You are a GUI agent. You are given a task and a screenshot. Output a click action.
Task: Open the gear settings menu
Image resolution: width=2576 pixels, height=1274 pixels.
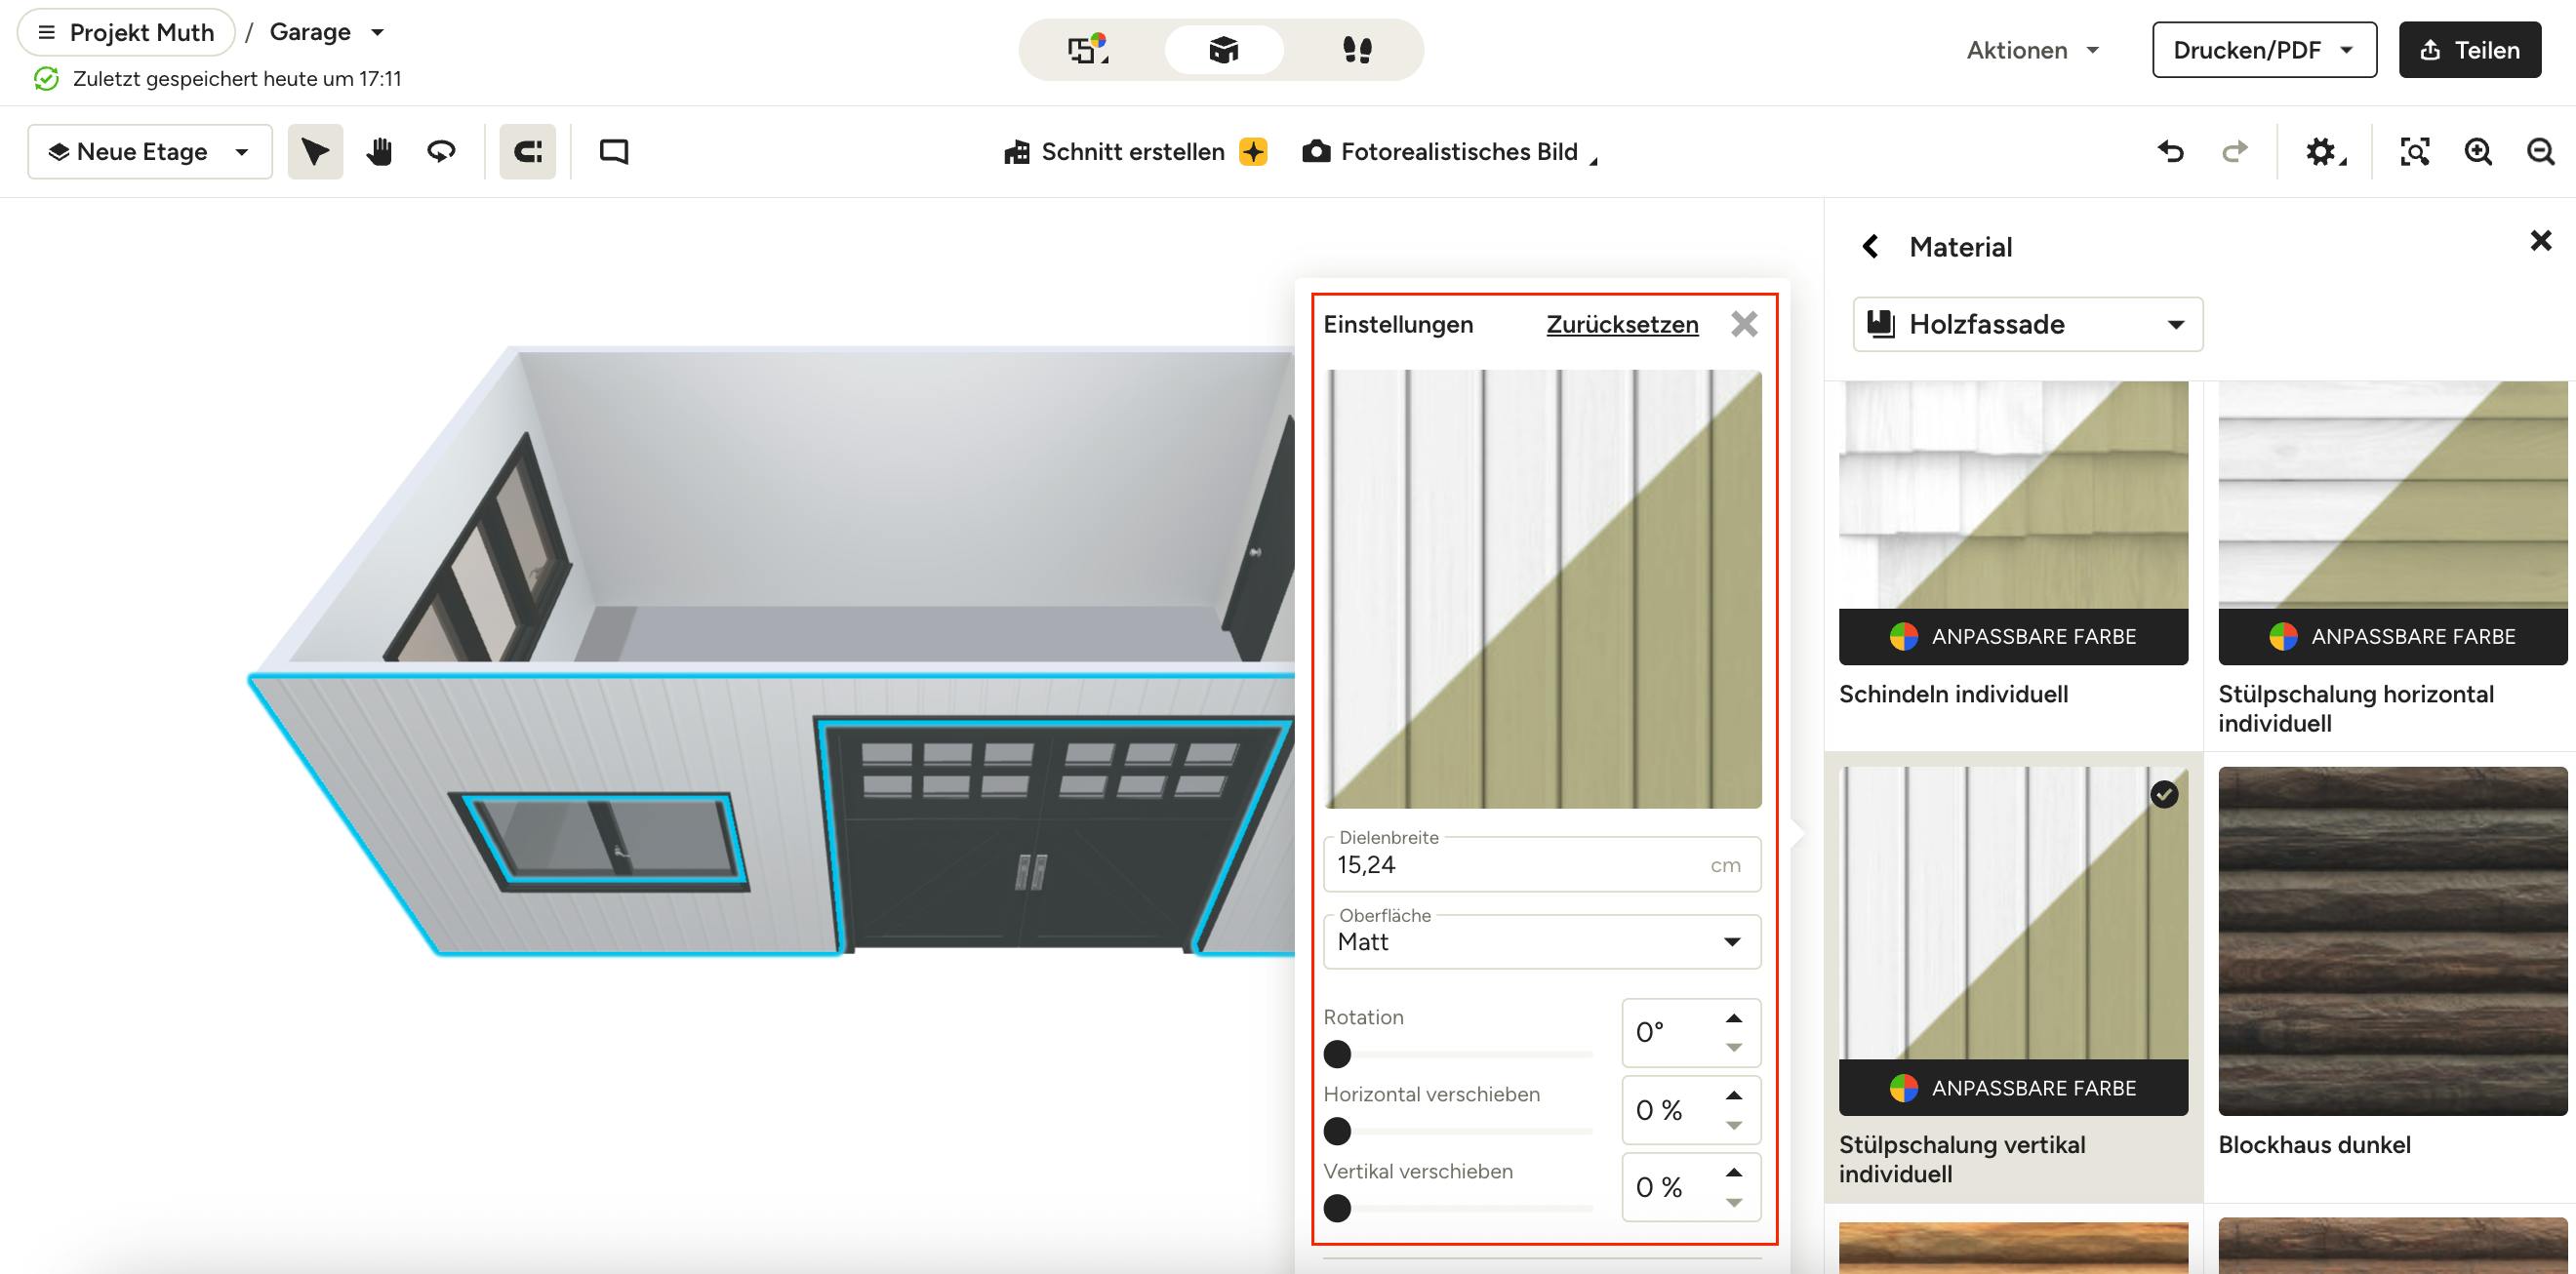[2324, 152]
